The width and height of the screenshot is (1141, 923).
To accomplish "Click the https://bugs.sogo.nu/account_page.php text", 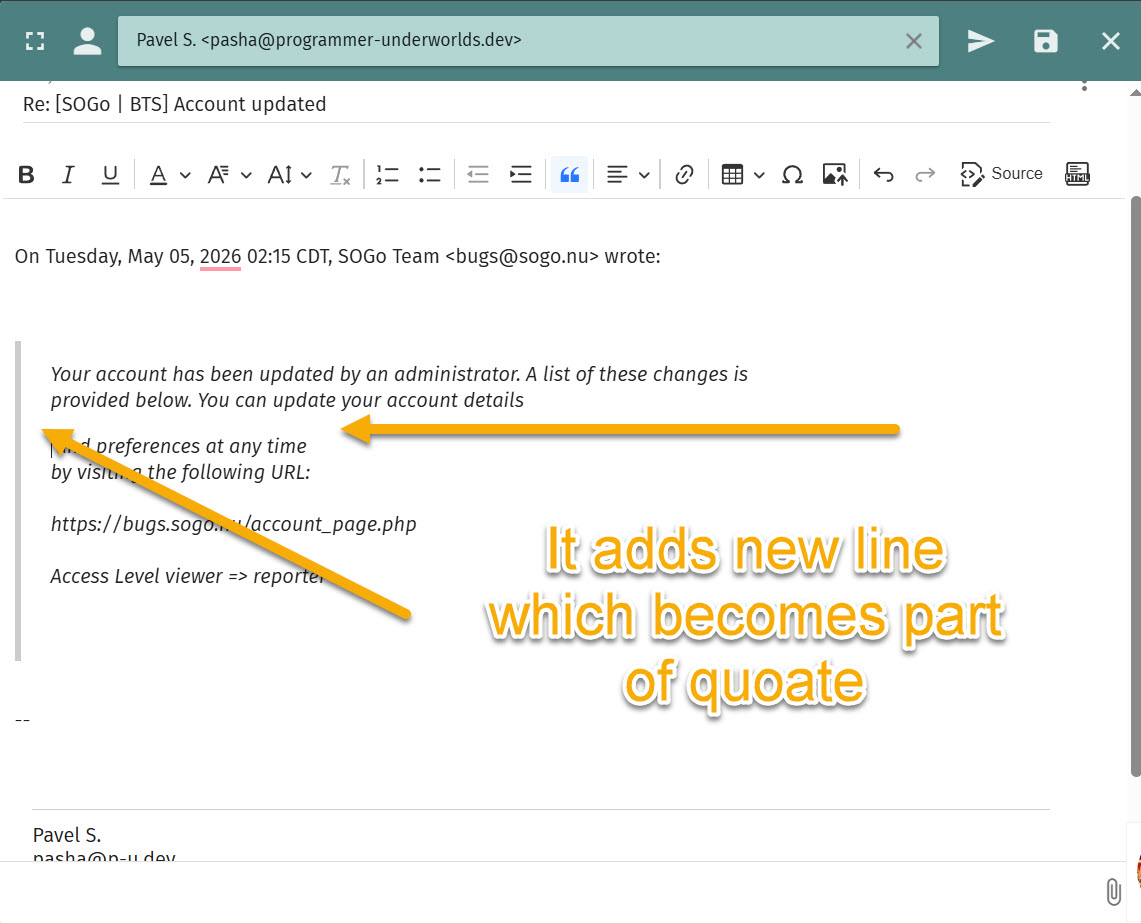I will pos(233,524).
